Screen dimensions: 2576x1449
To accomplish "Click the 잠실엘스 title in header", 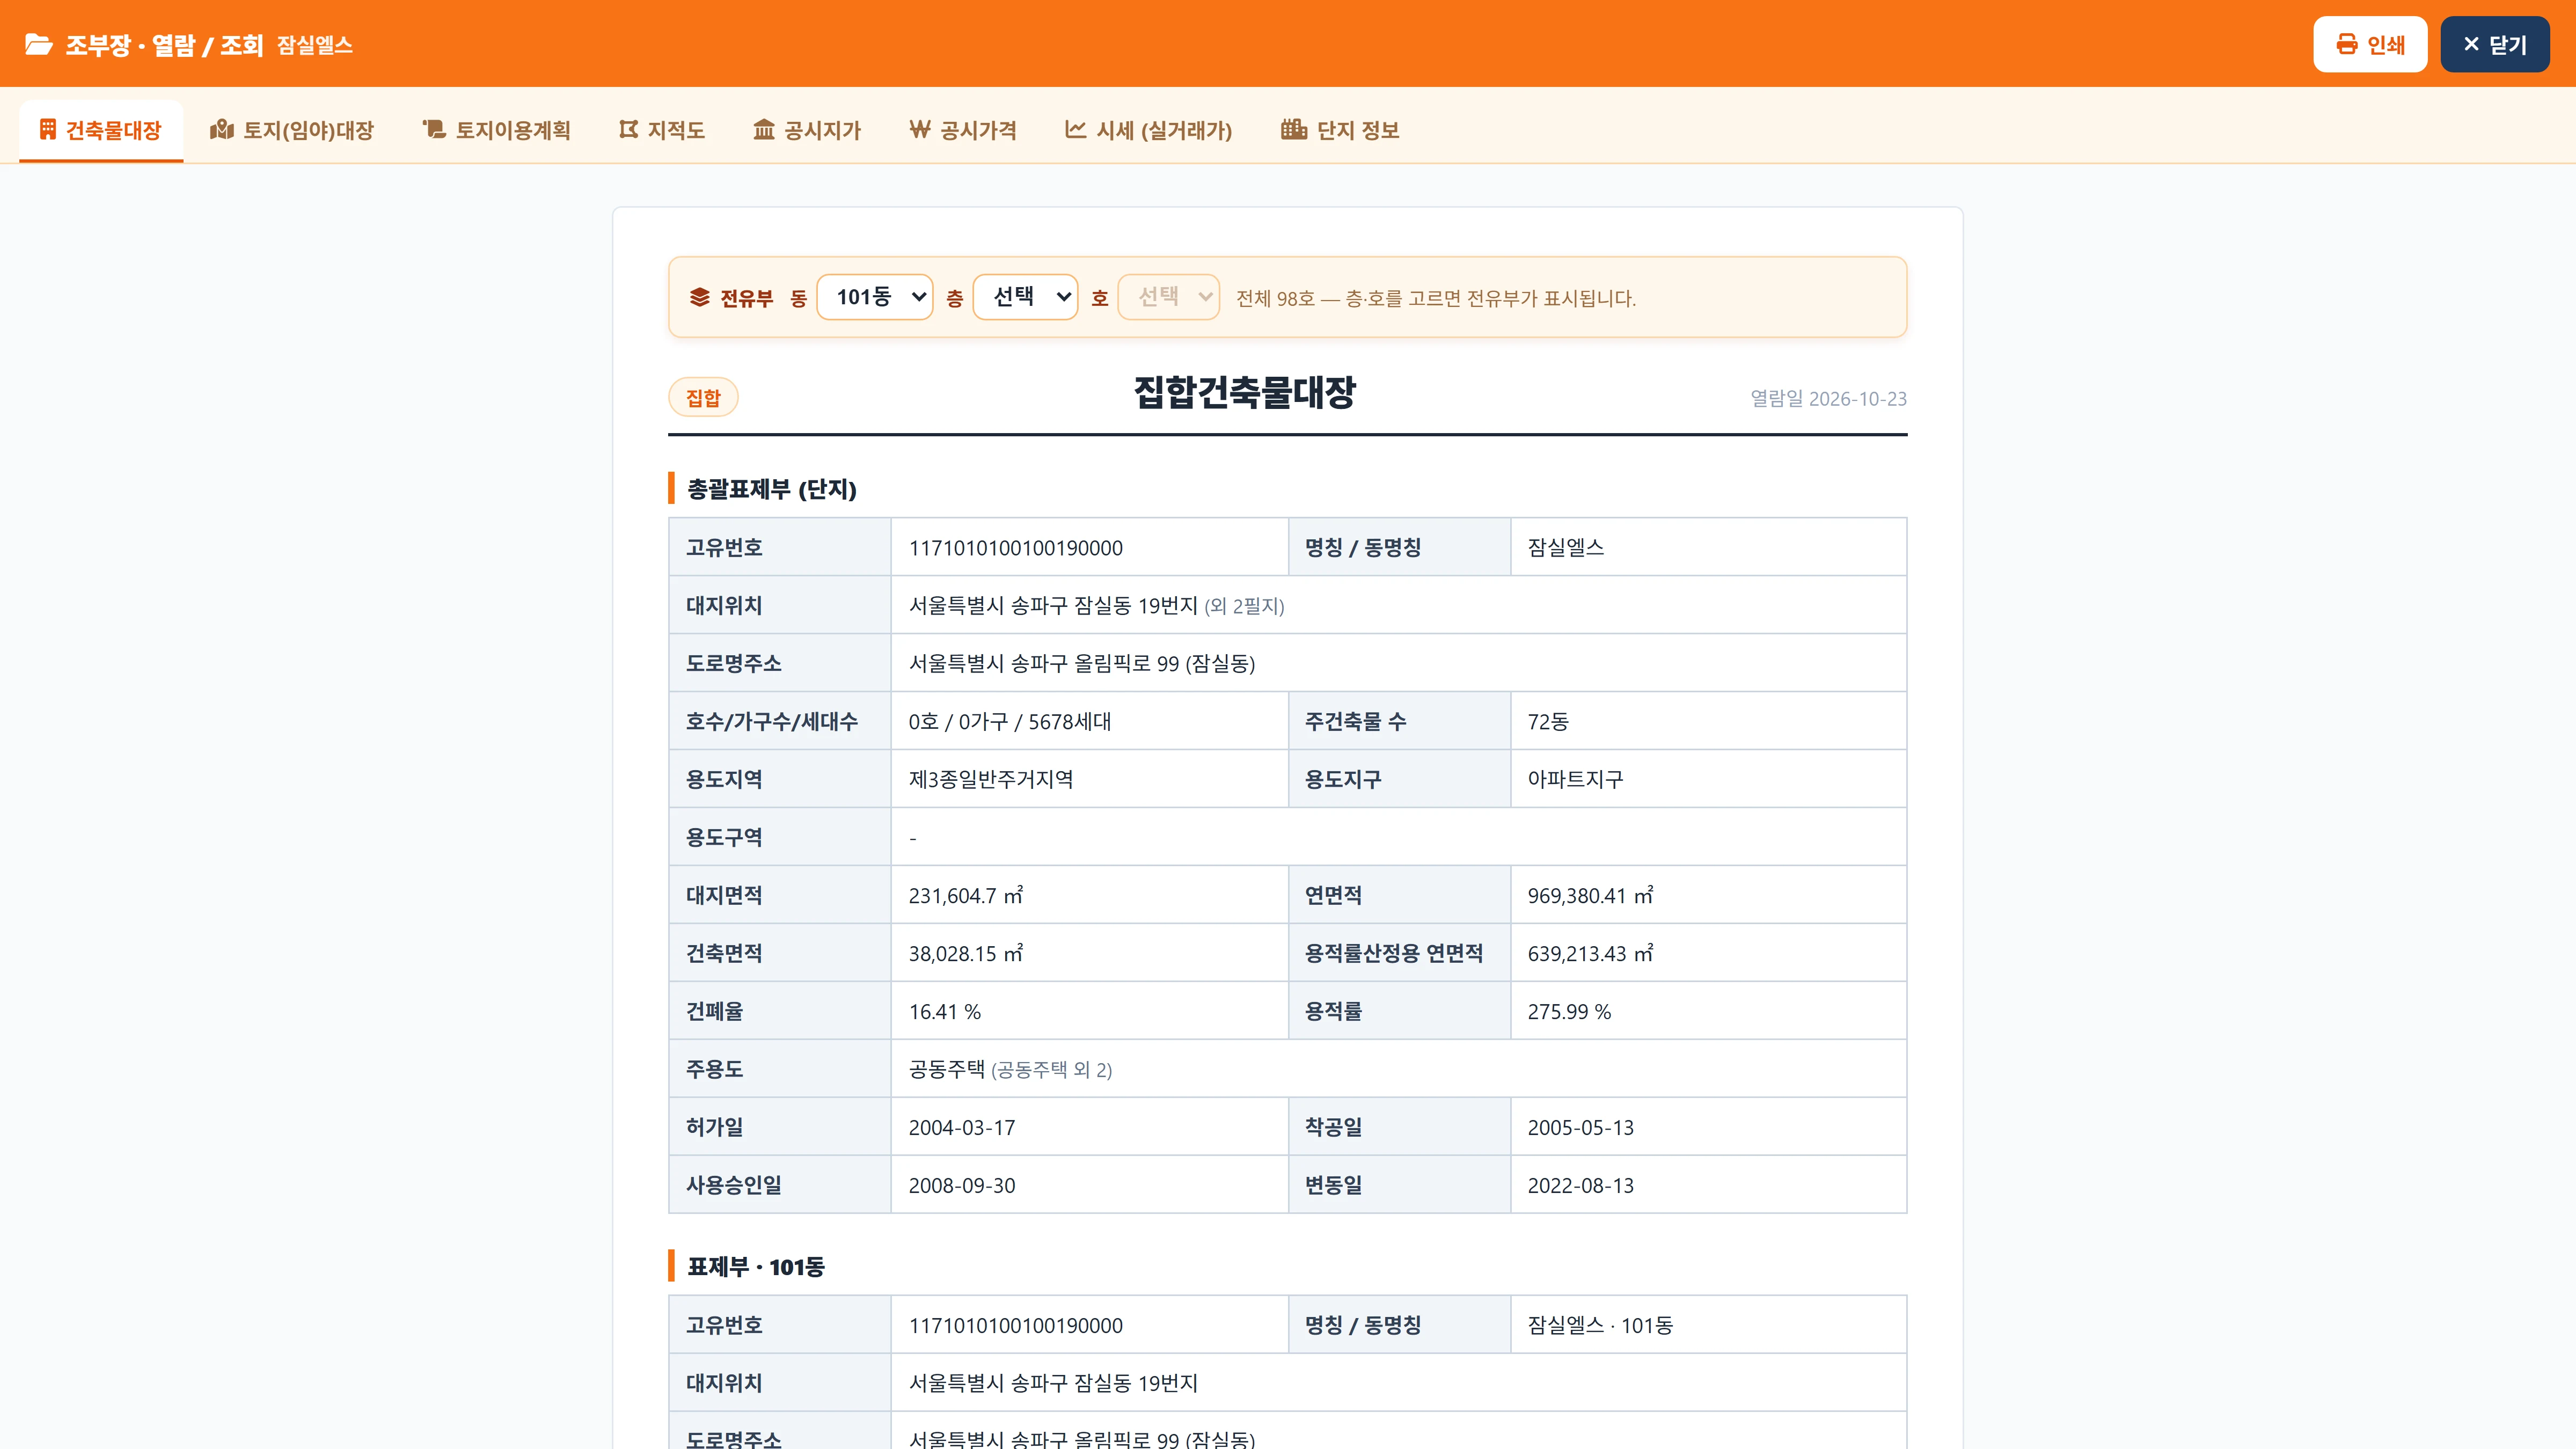I will pyautogui.click(x=315, y=45).
